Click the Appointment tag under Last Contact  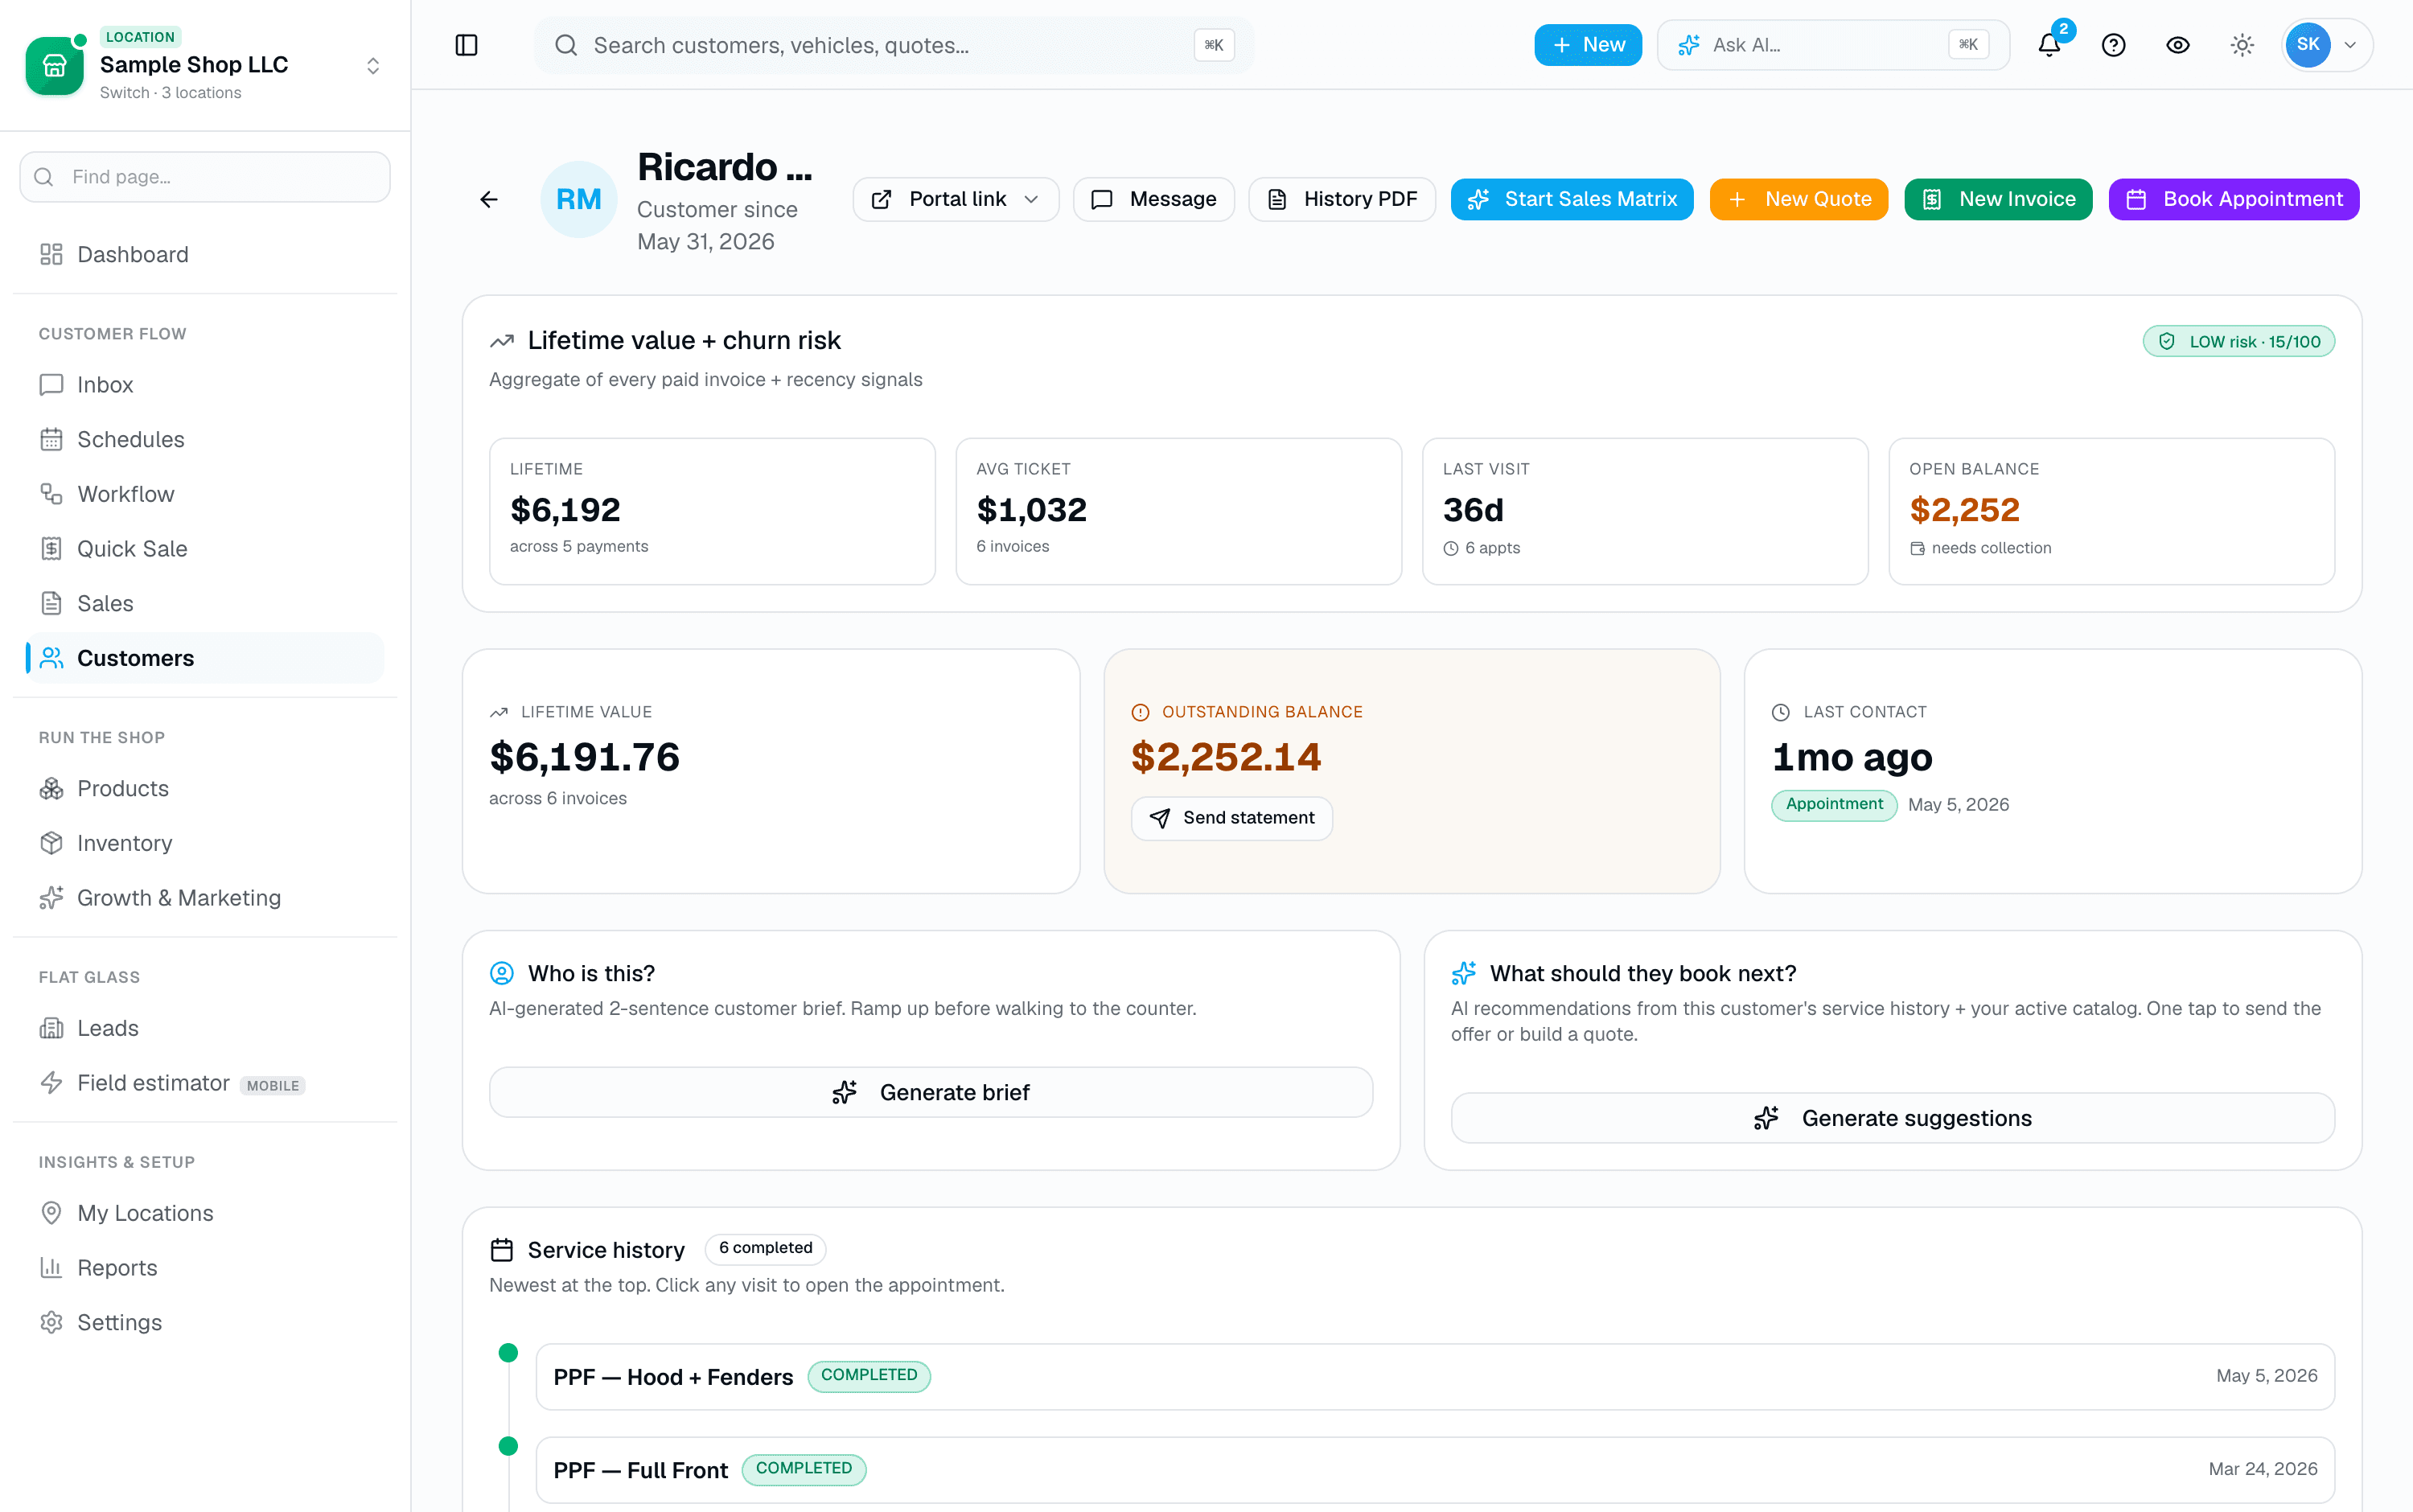[x=1834, y=804]
